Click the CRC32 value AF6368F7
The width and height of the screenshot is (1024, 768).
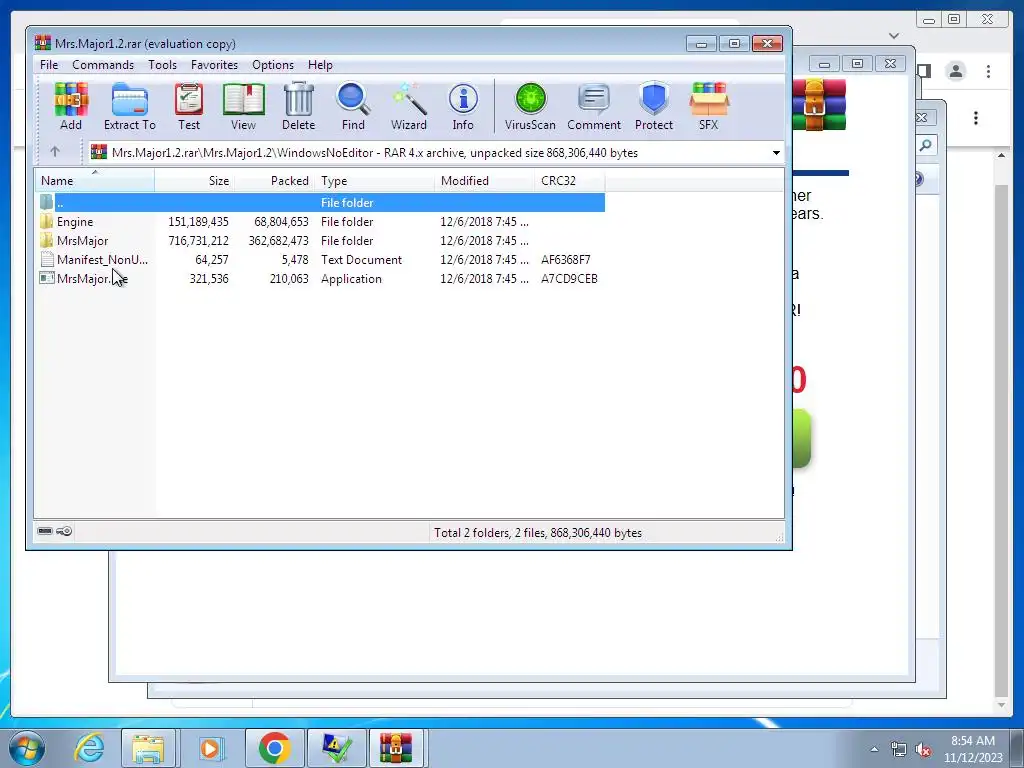coord(566,260)
